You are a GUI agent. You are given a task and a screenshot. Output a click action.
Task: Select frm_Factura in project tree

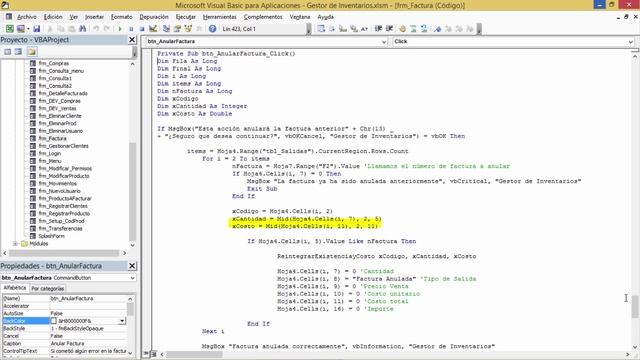click(52, 138)
